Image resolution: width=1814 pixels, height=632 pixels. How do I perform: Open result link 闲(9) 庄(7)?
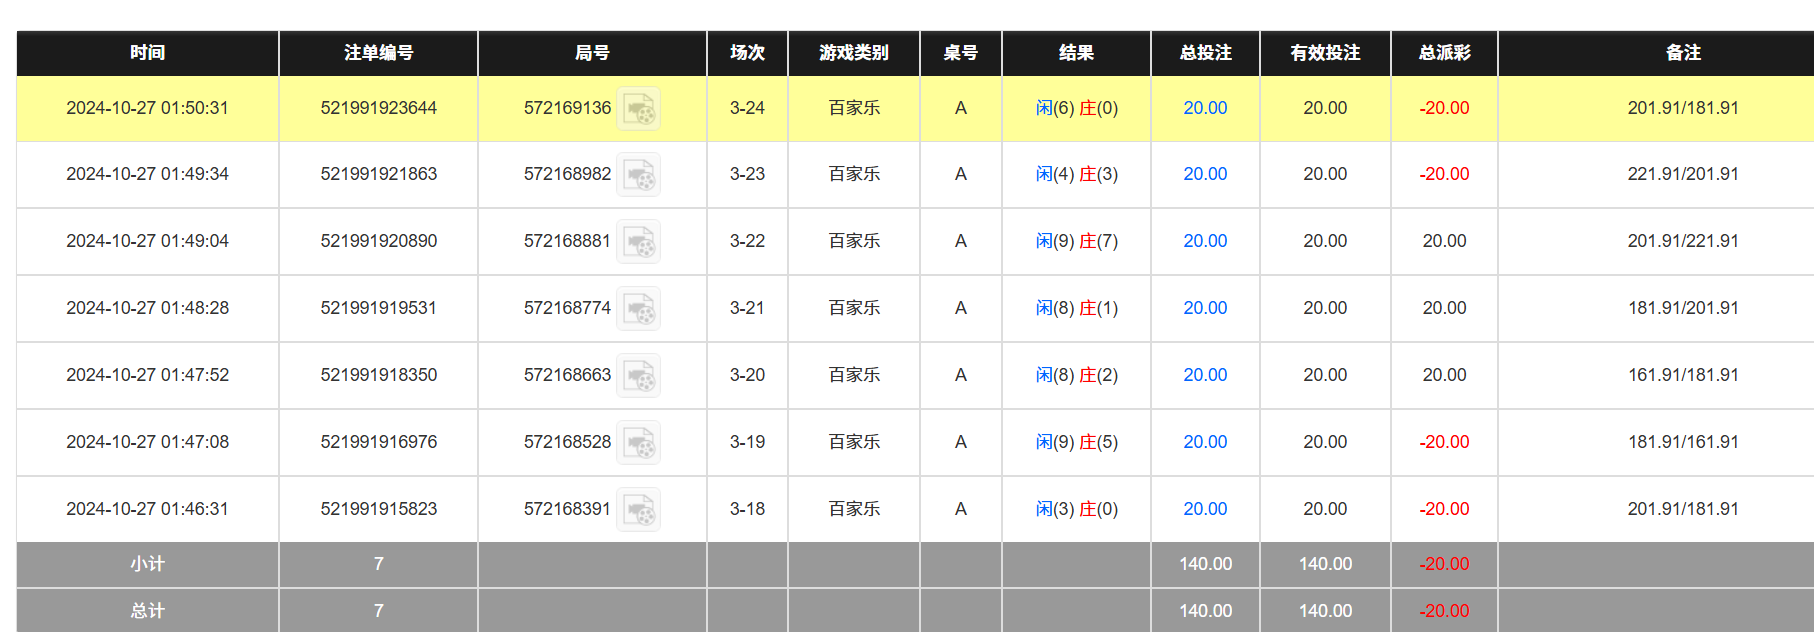pyautogui.click(x=1076, y=241)
